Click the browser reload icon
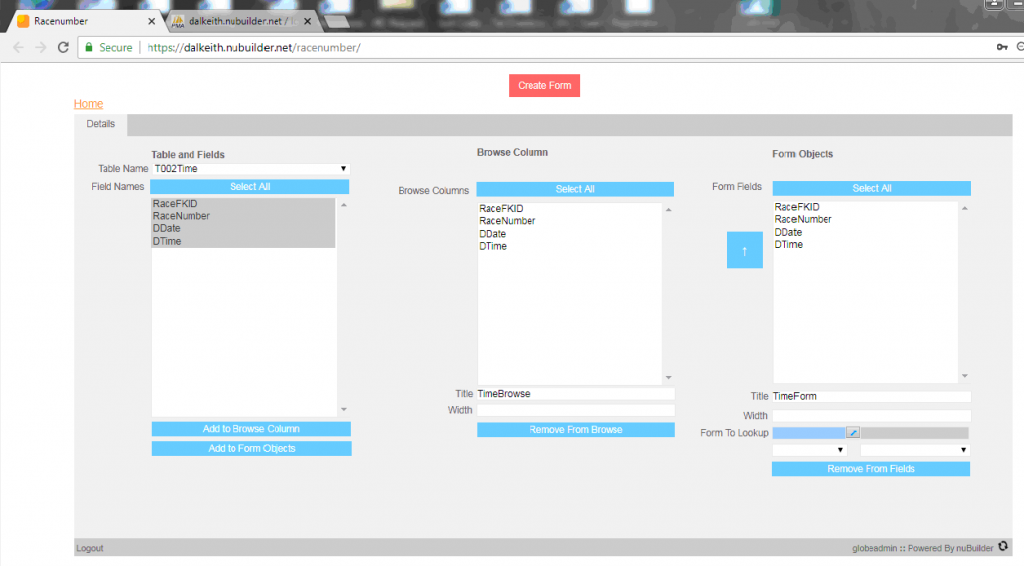The height and width of the screenshot is (566, 1024). (x=63, y=48)
